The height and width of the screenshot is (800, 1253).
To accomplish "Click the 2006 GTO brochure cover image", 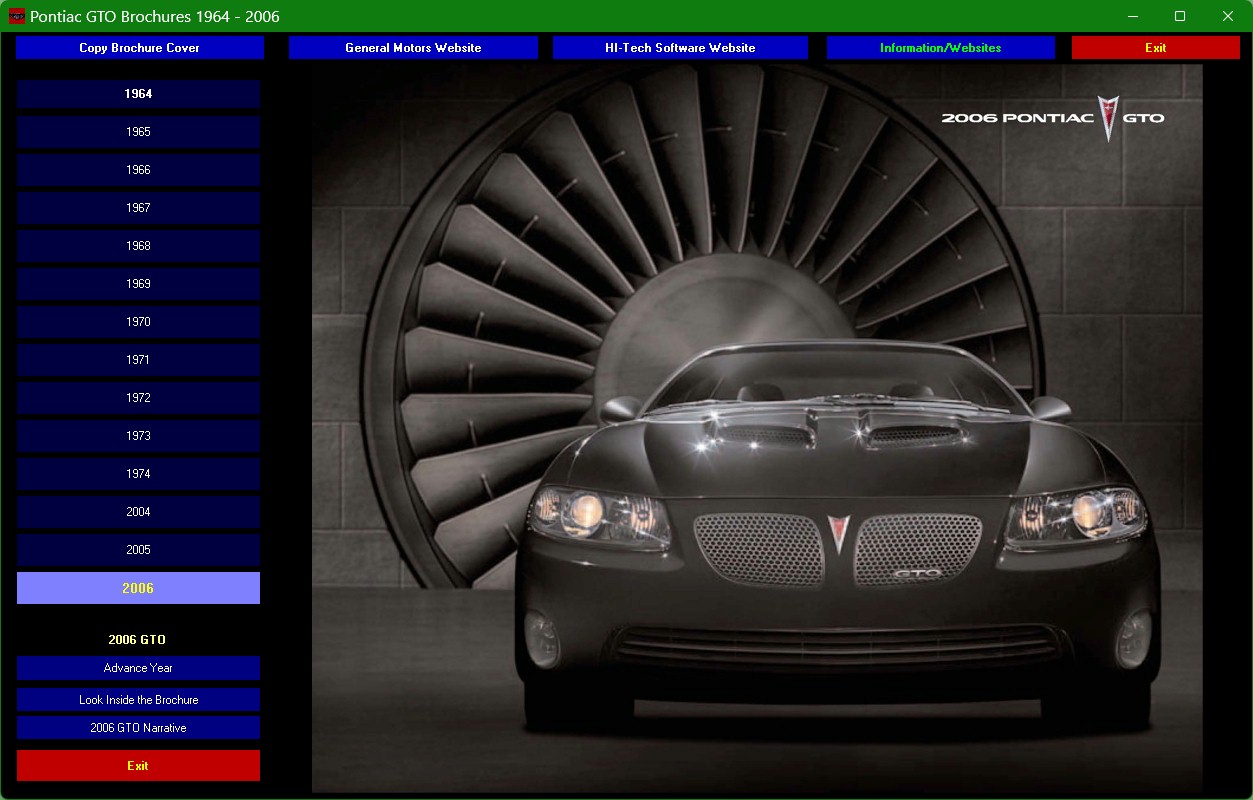I will (756, 428).
